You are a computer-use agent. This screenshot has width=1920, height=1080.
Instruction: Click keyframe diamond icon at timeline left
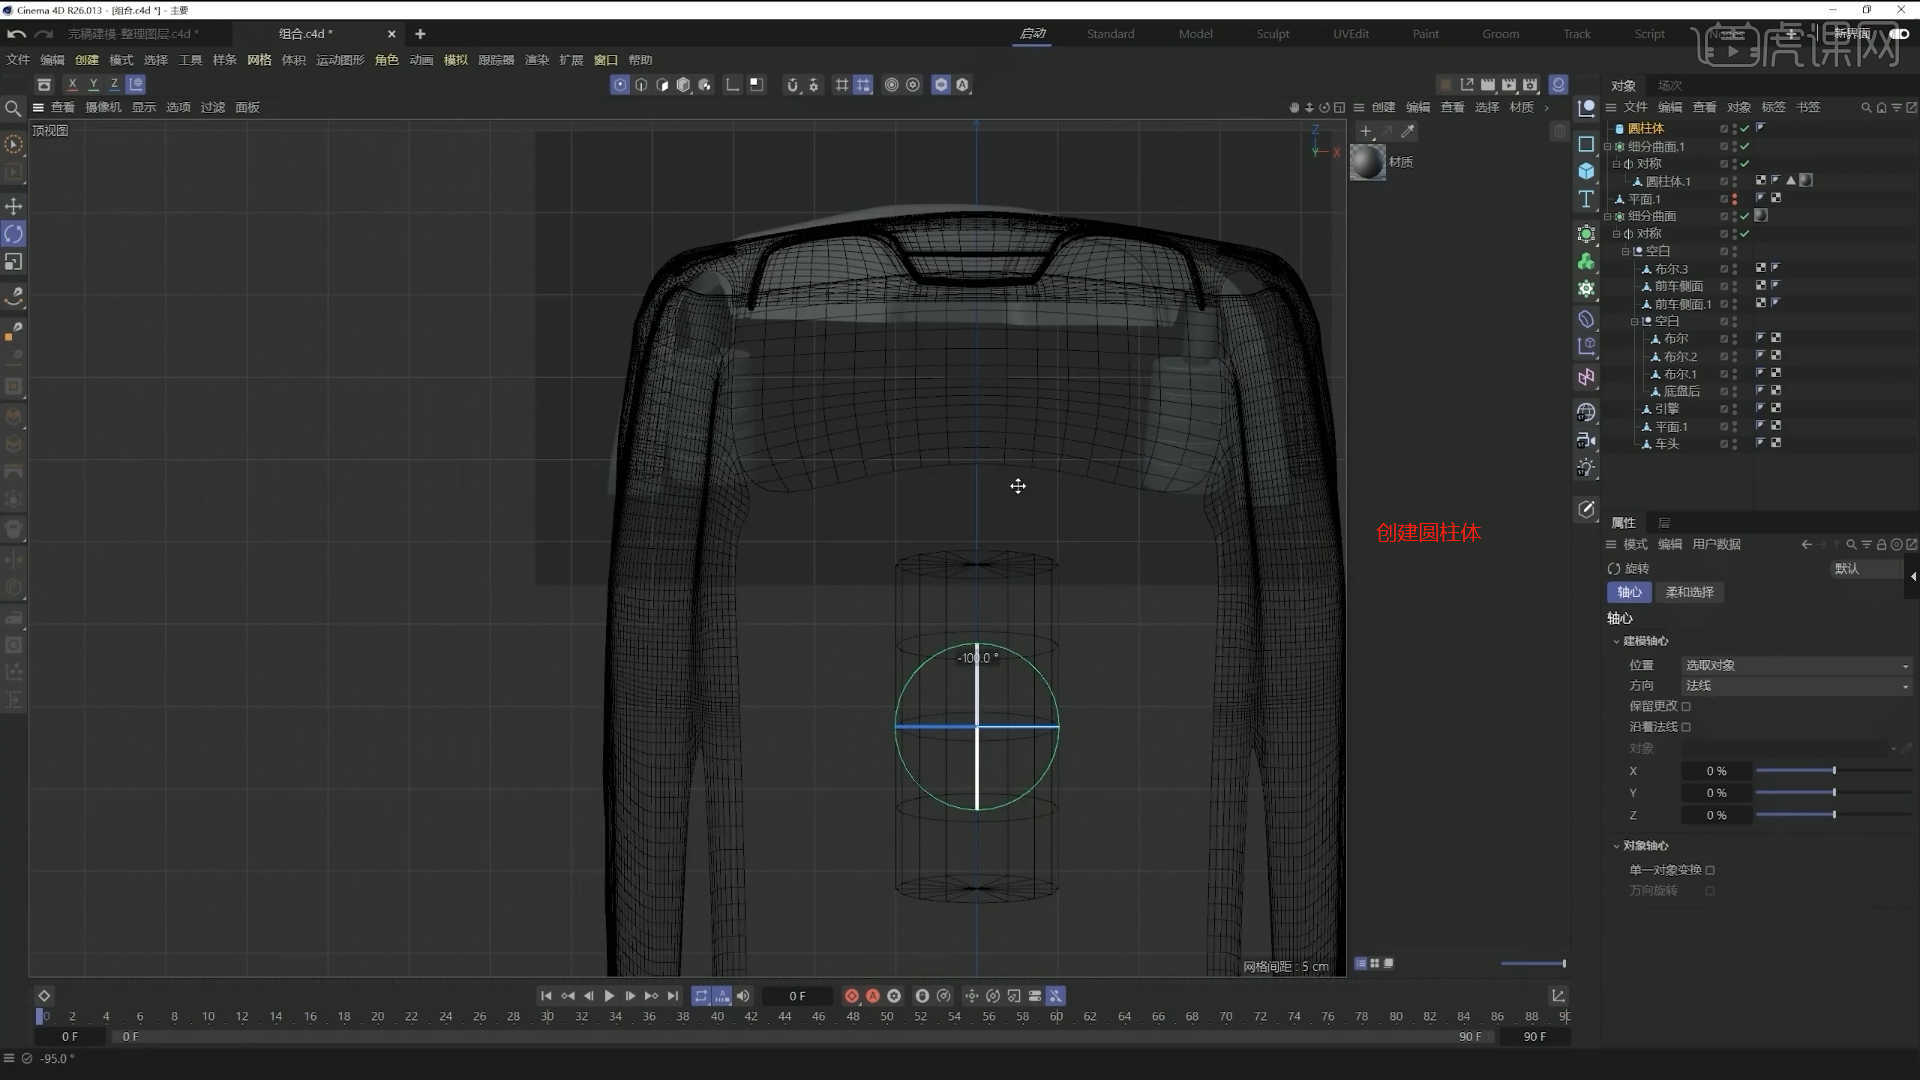pyautogui.click(x=44, y=996)
